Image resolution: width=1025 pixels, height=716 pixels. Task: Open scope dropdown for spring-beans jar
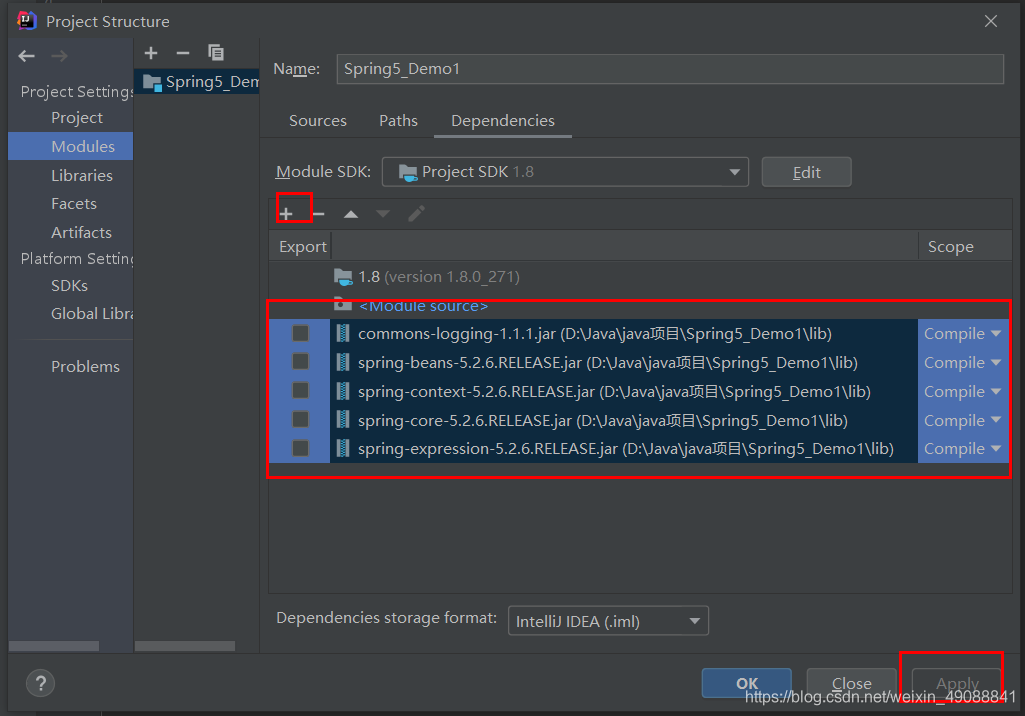[x=963, y=362]
